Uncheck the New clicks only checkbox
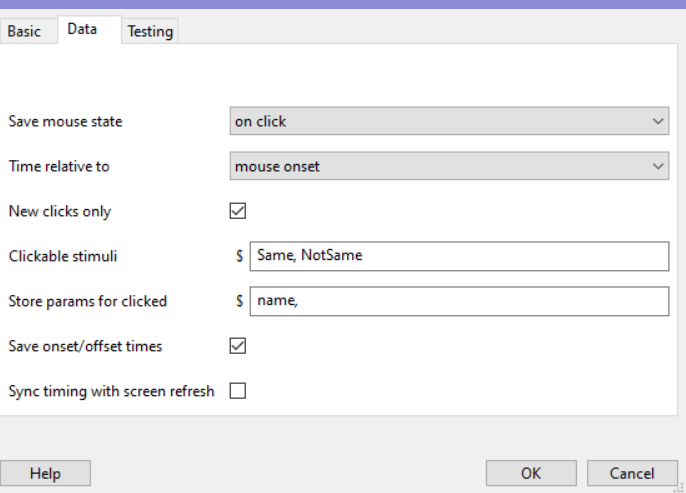This screenshot has width=686, height=493. 238,211
